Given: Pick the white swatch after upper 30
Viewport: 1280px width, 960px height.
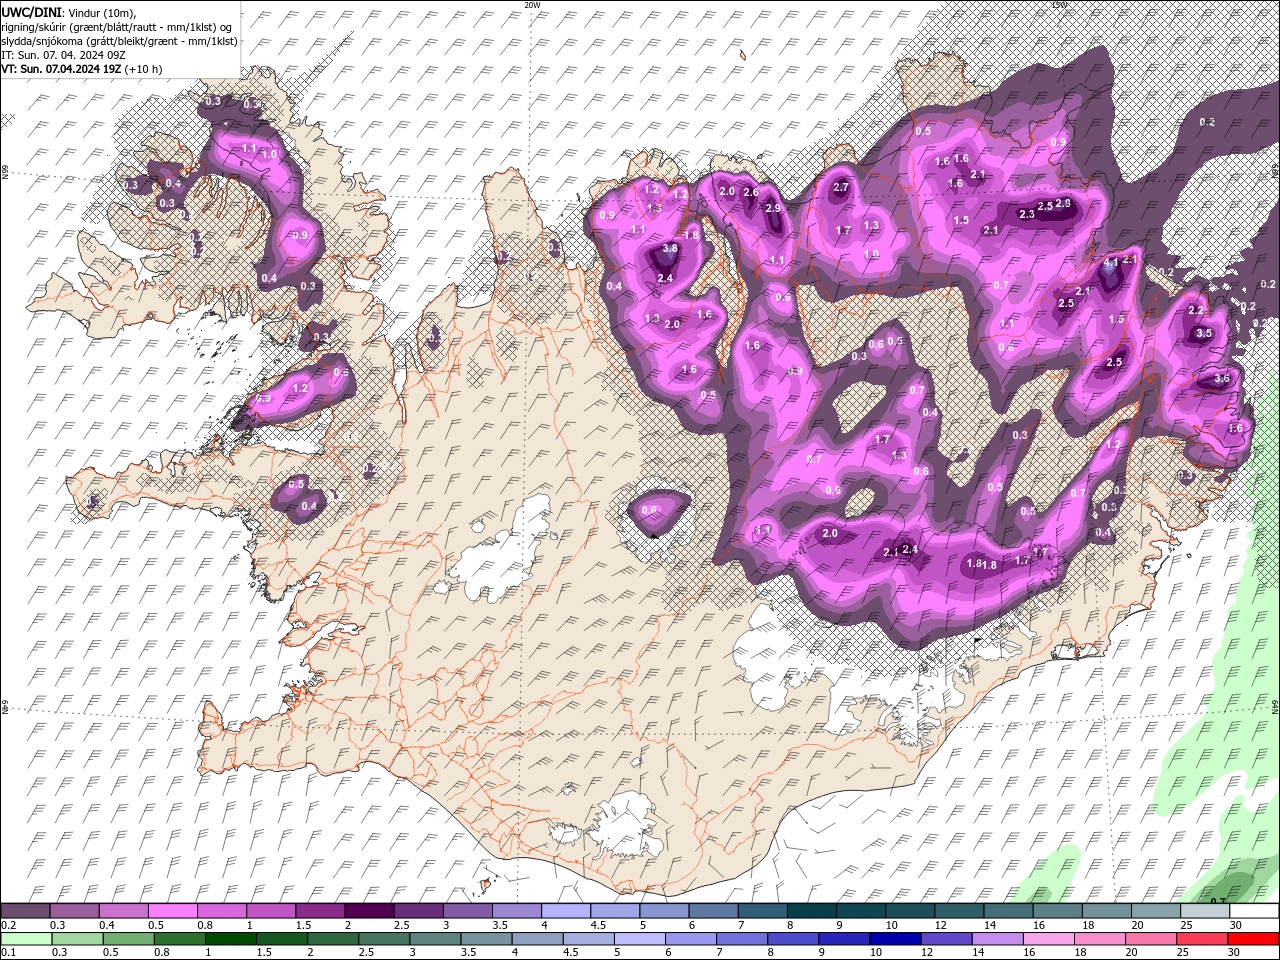Looking at the screenshot, I should (1254, 911).
